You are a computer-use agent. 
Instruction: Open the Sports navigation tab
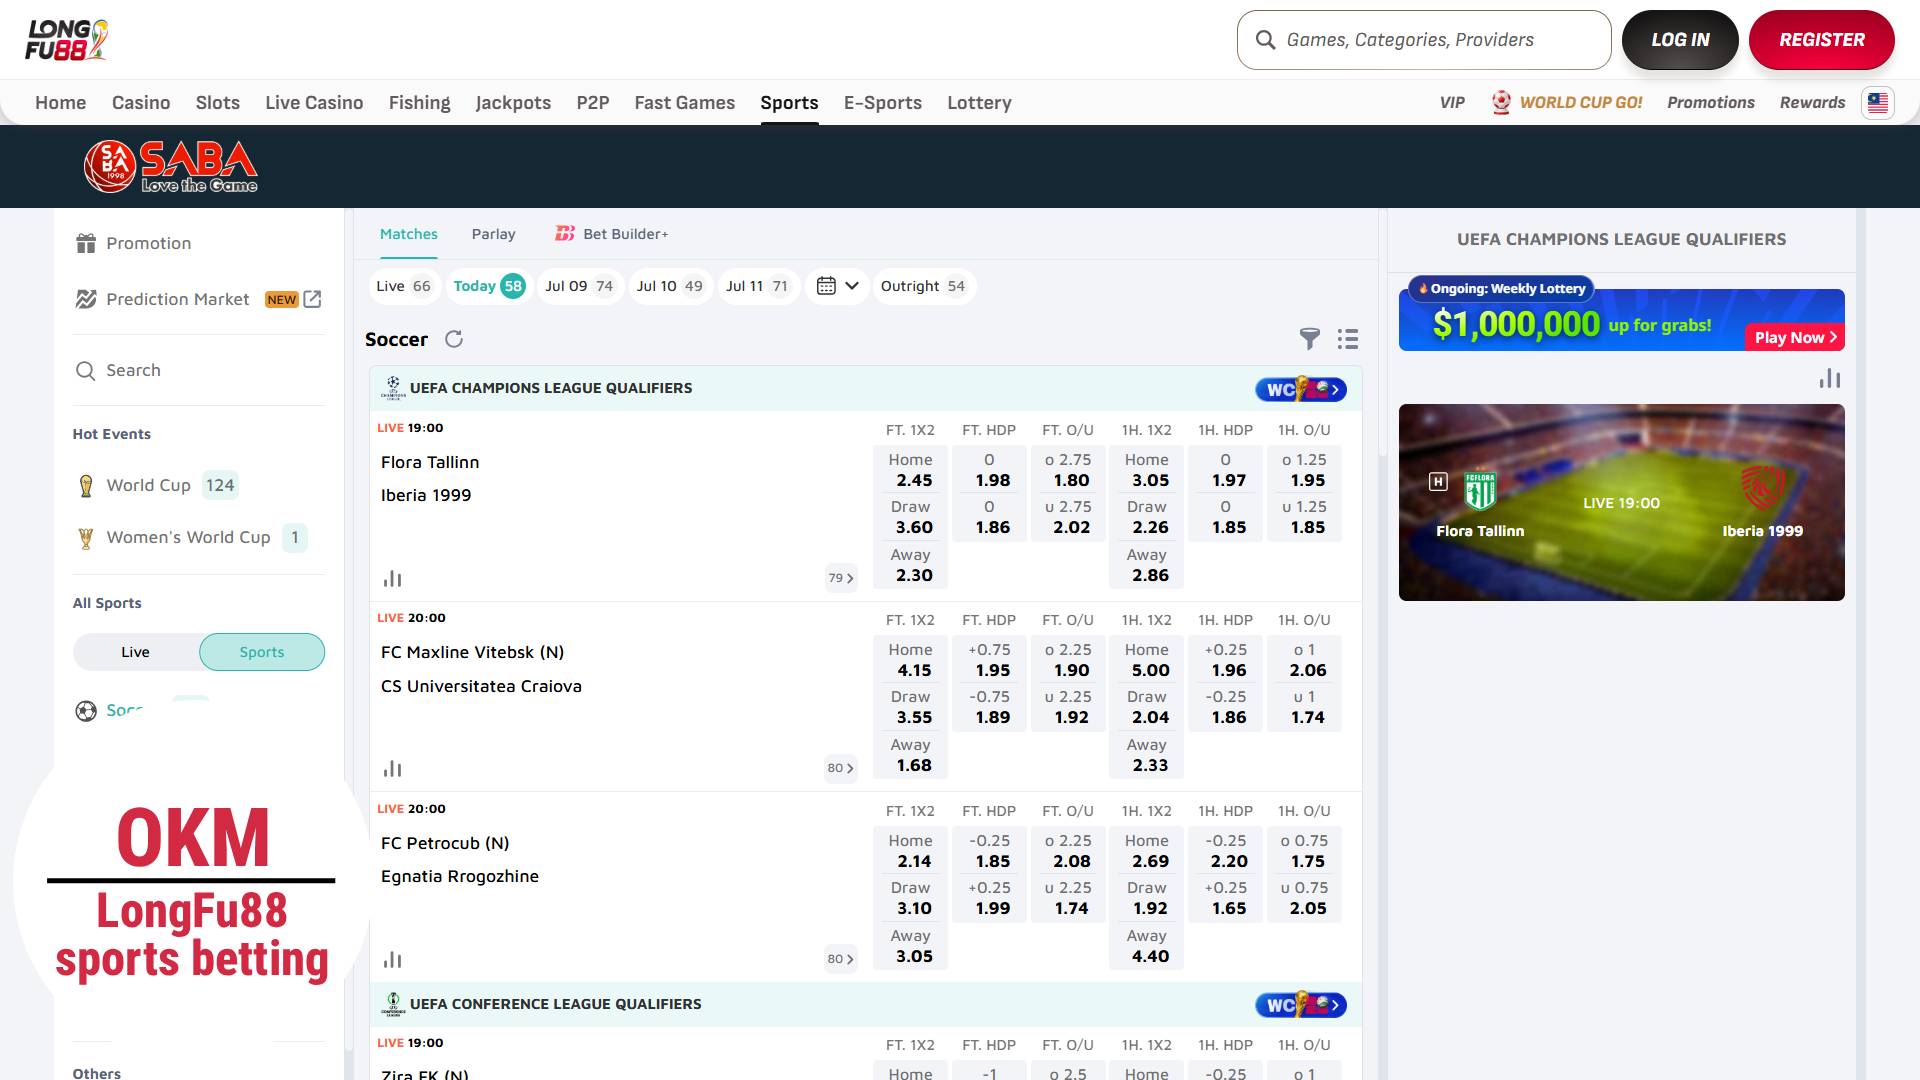pos(789,103)
